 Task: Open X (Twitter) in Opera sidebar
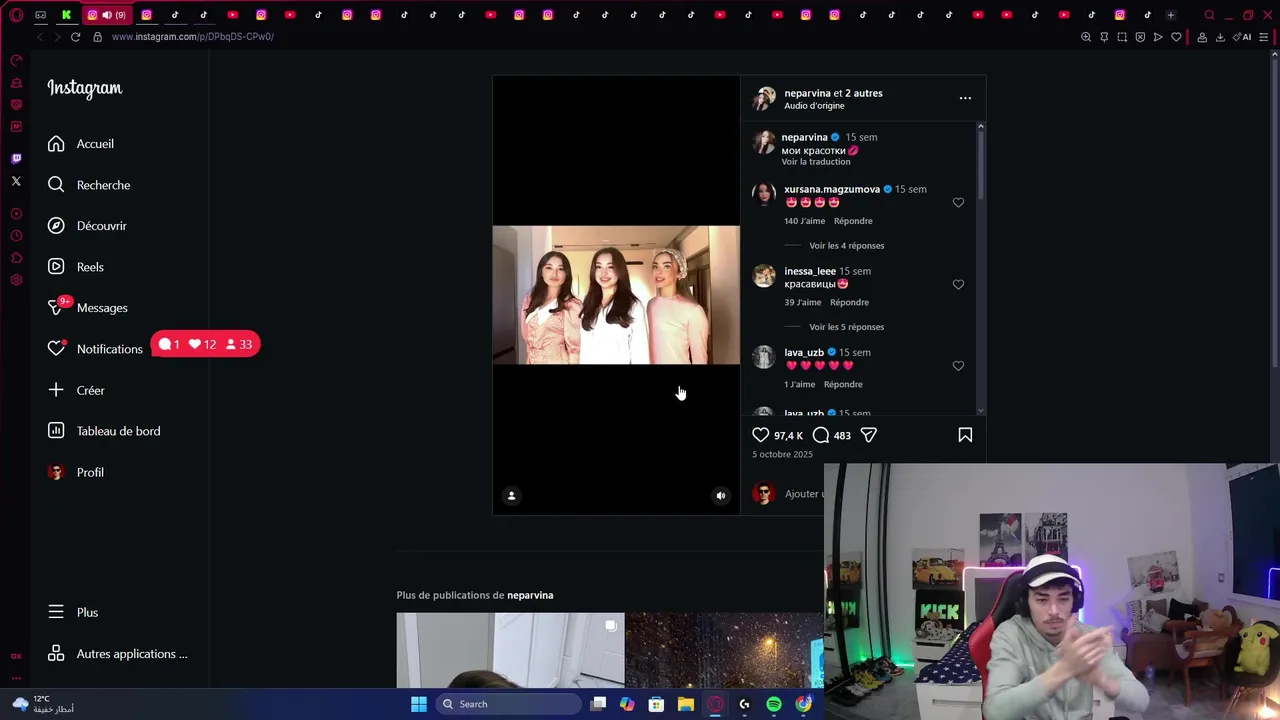click(16, 181)
